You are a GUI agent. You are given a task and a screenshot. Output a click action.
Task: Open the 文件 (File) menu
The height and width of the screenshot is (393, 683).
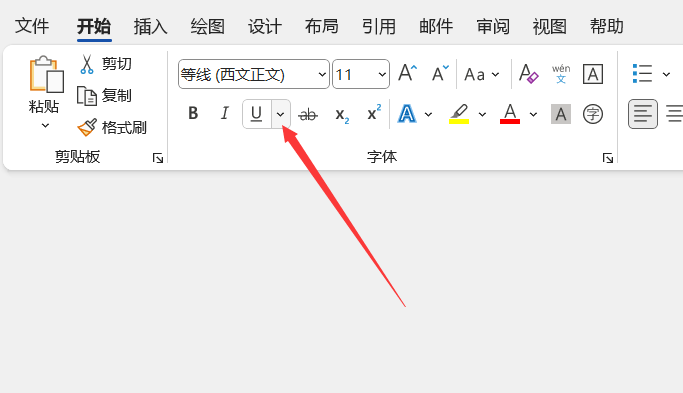point(32,26)
